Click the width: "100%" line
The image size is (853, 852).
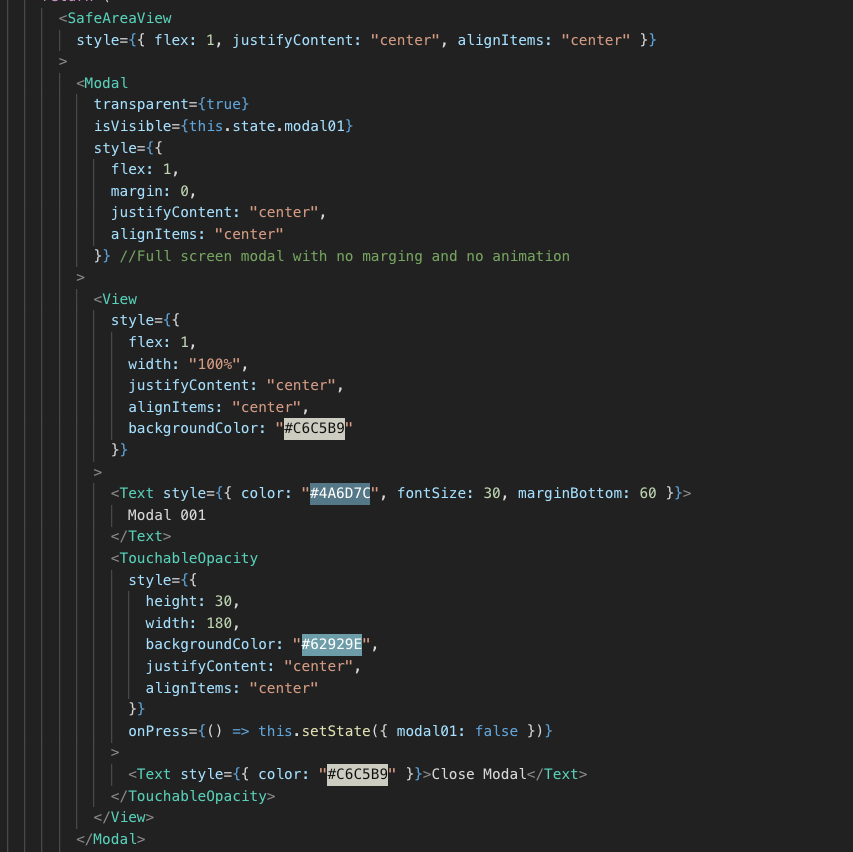click(x=188, y=364)
